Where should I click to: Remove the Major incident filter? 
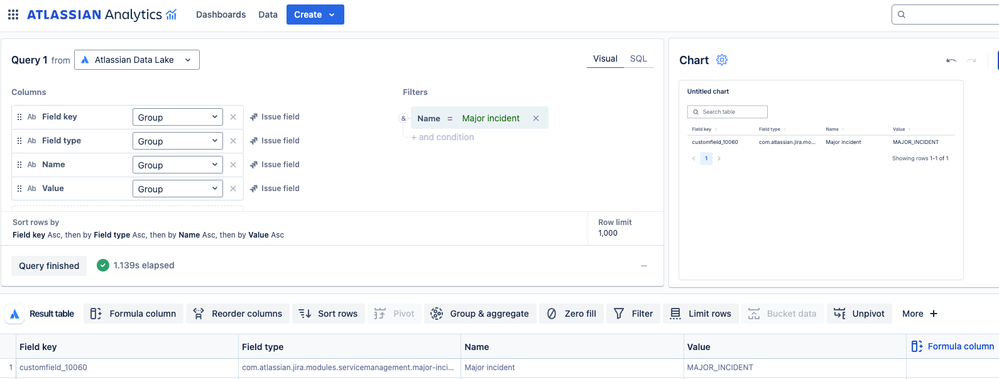[x=536, y=118]
